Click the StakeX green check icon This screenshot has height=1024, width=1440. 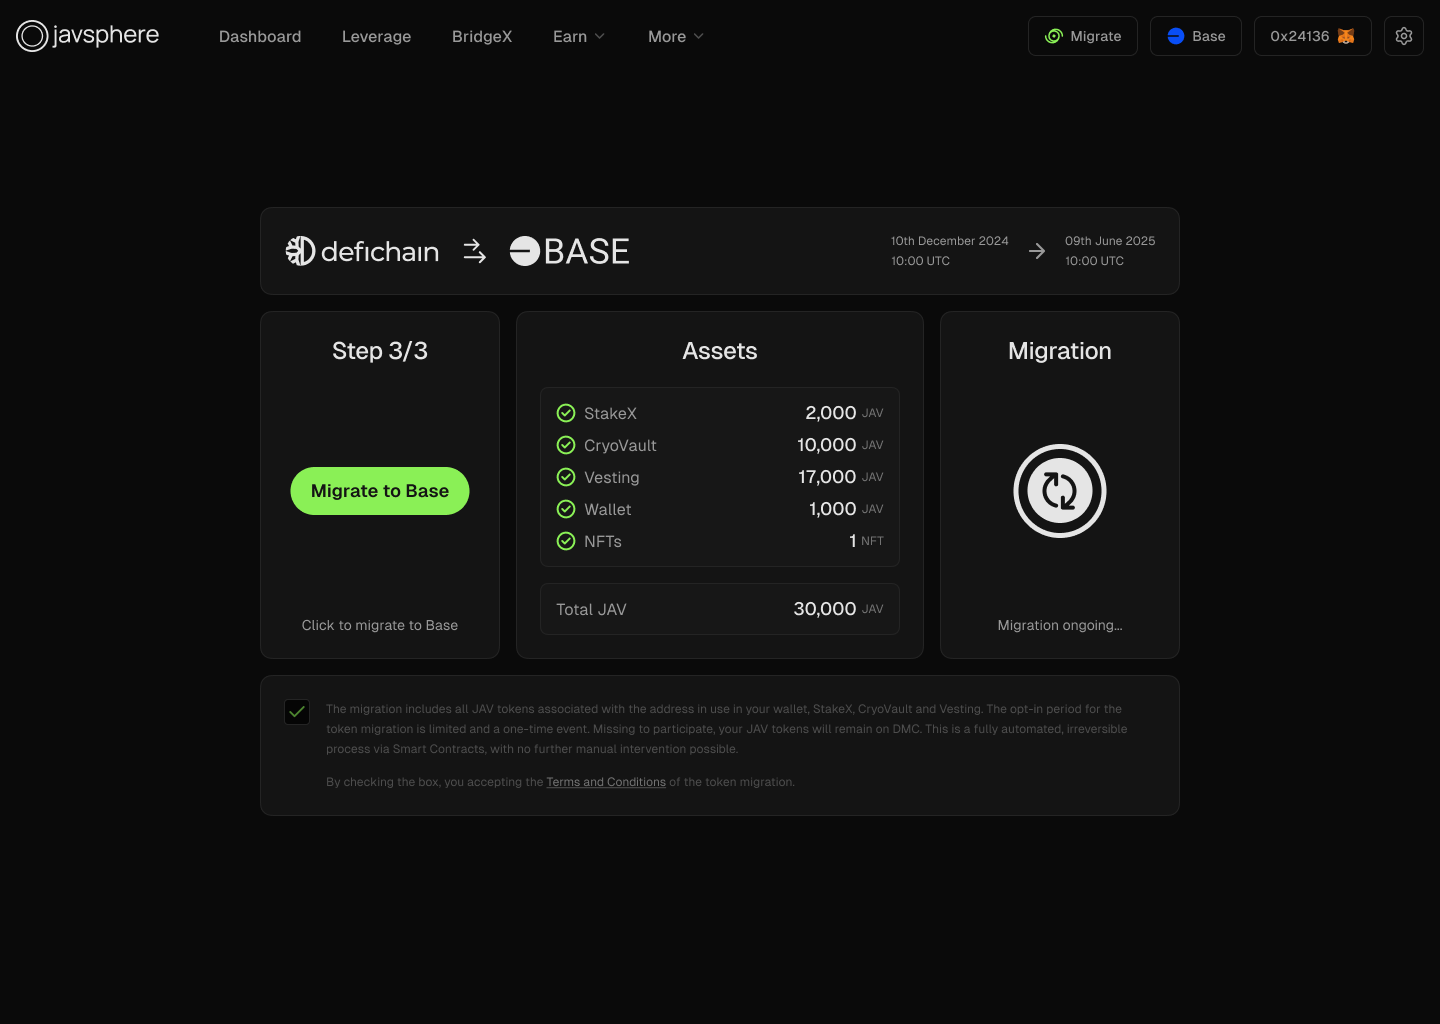tap(566, 413)
